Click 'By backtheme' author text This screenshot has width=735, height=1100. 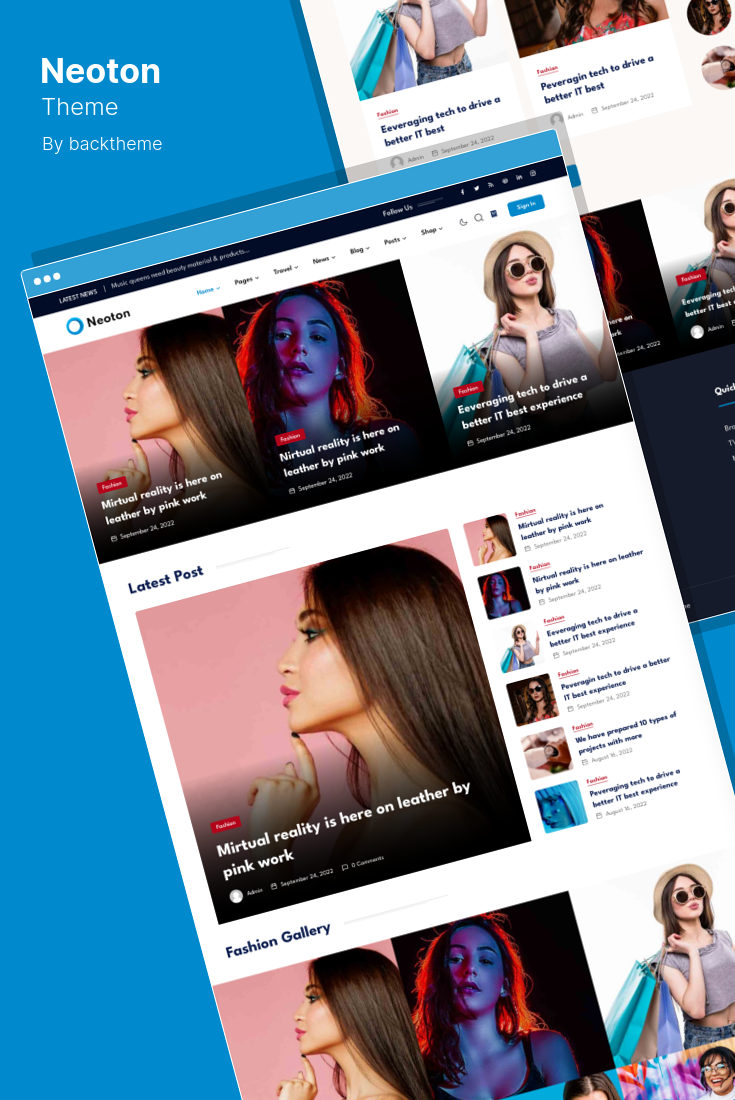click(x=102, y=144)
